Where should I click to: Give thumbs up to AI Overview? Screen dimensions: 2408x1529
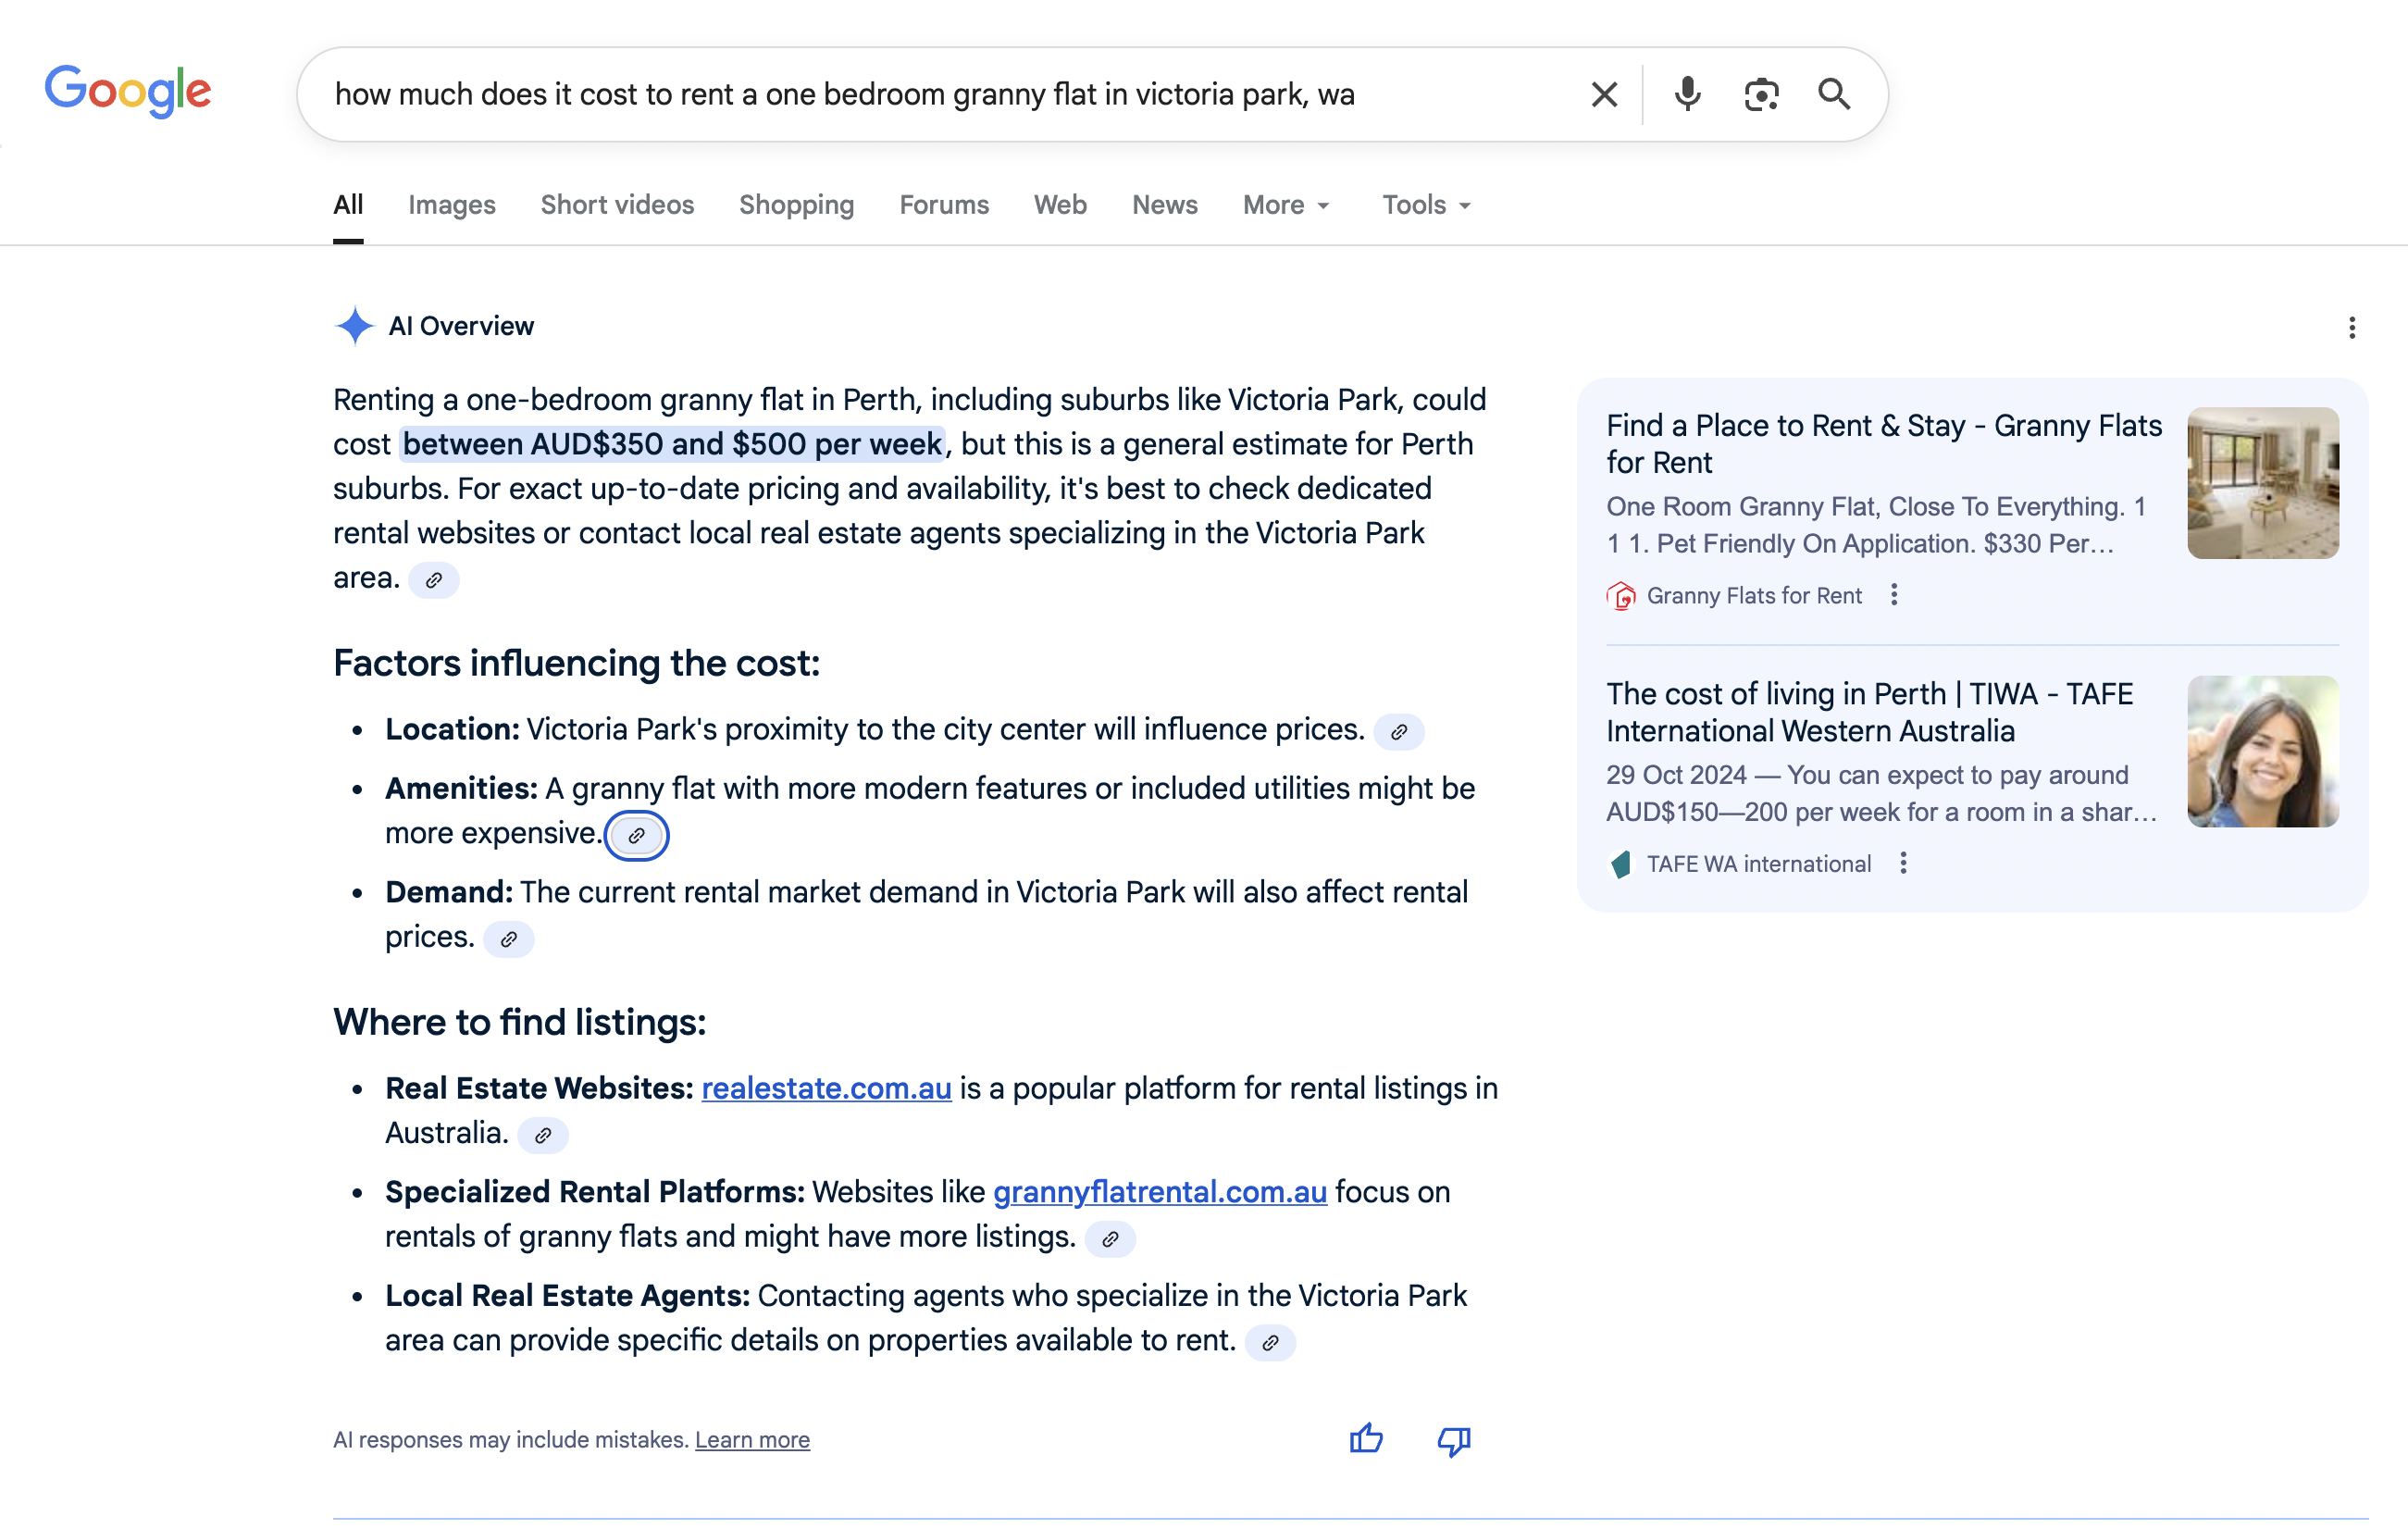pos(1366,1439)
